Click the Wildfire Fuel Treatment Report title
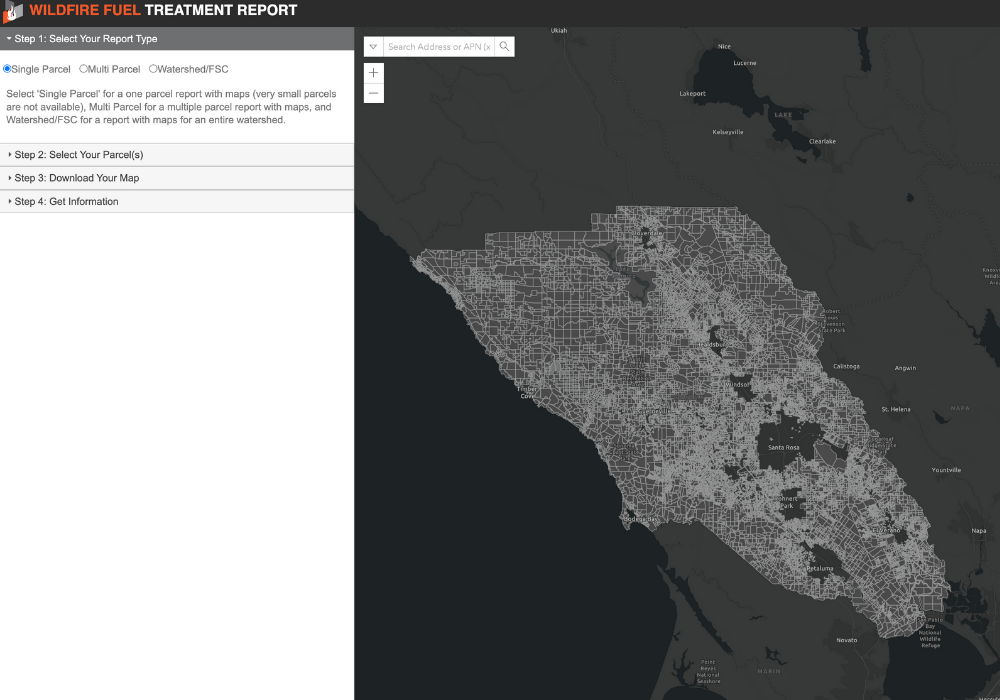 coord(163,10)
